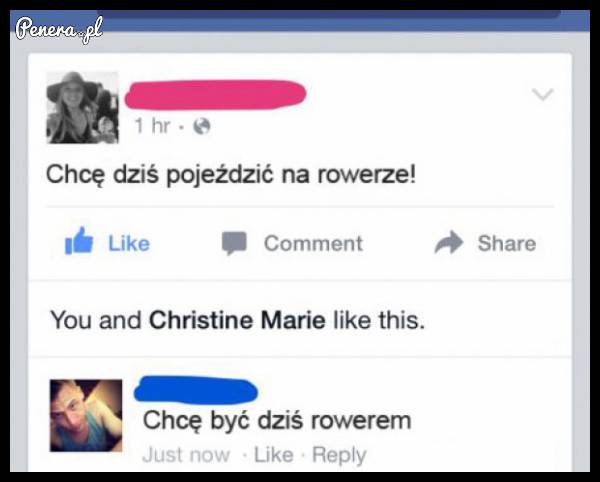Viewport: 600px width, 482px height.
Task: Click the Like label under the post
Action: click(x=129, y=243)
